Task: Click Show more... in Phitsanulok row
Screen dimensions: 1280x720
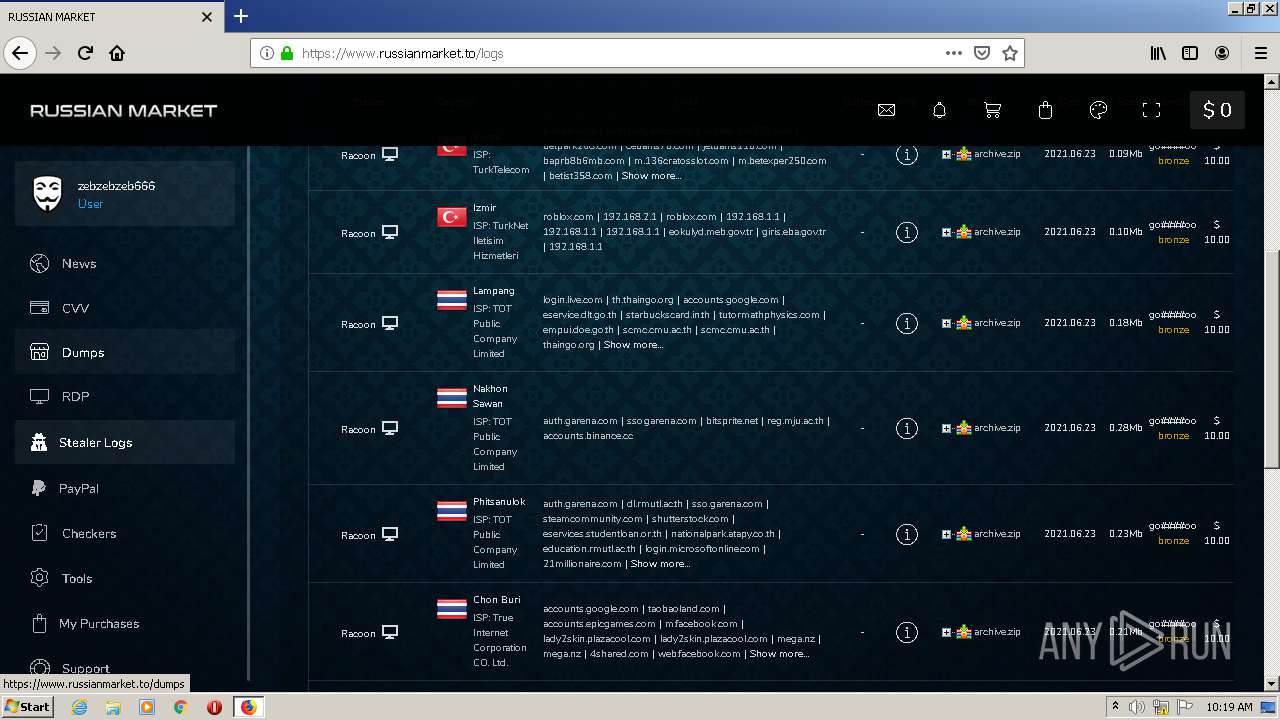Action: (660, 564)
